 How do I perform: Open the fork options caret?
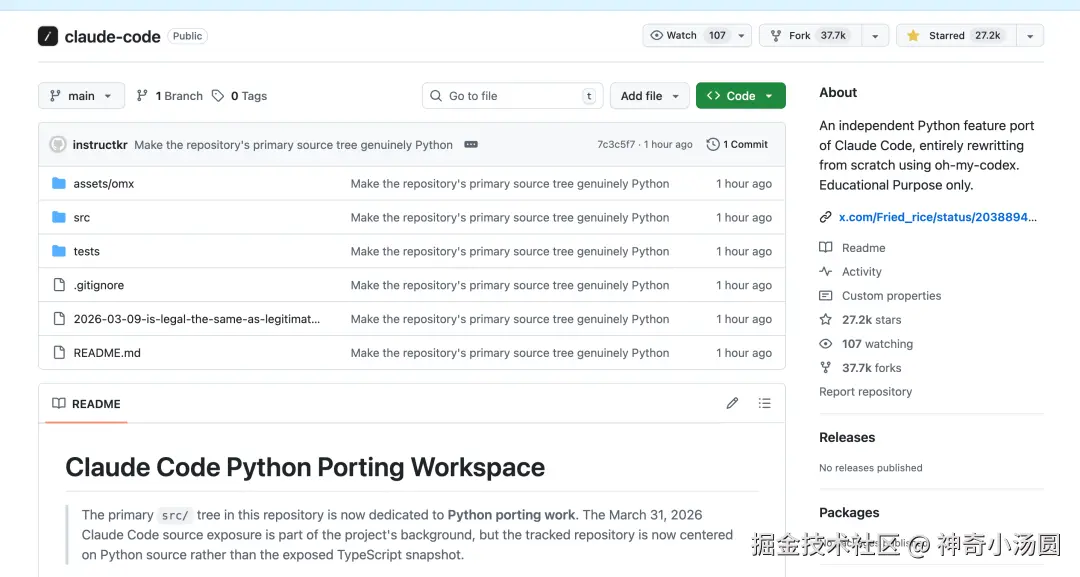tap(875, 36)
